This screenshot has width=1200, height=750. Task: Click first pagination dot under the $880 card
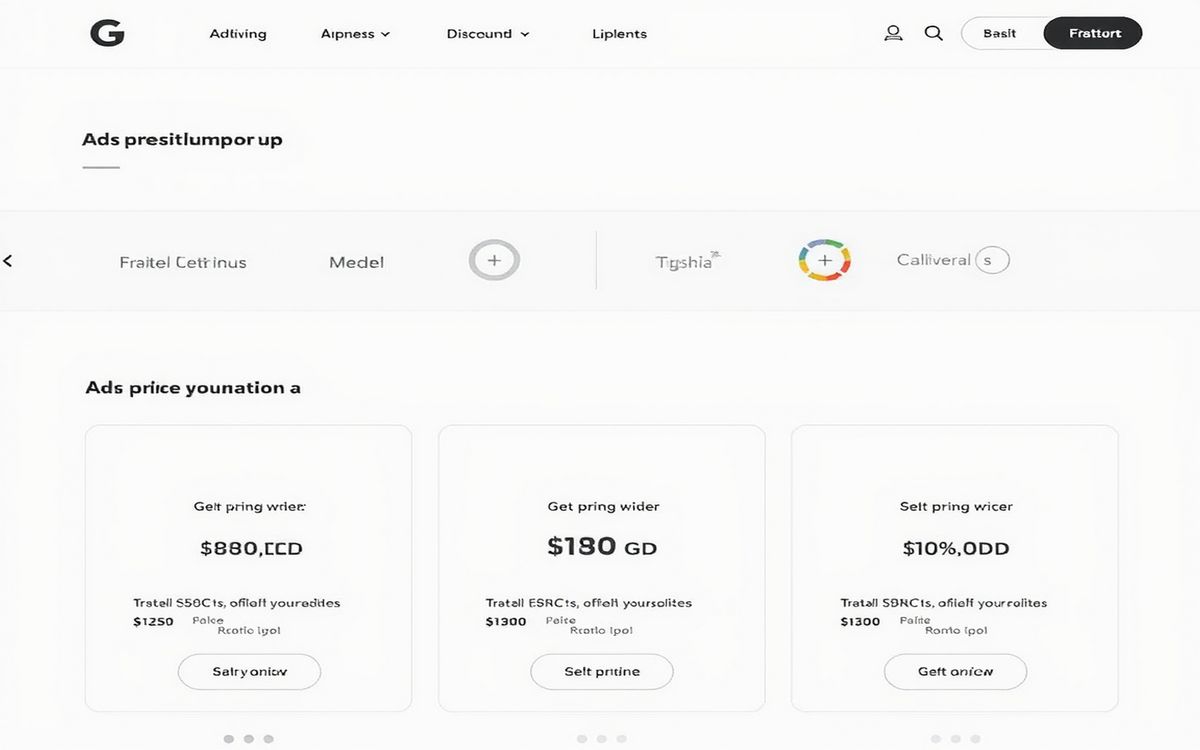coord(228,739)
